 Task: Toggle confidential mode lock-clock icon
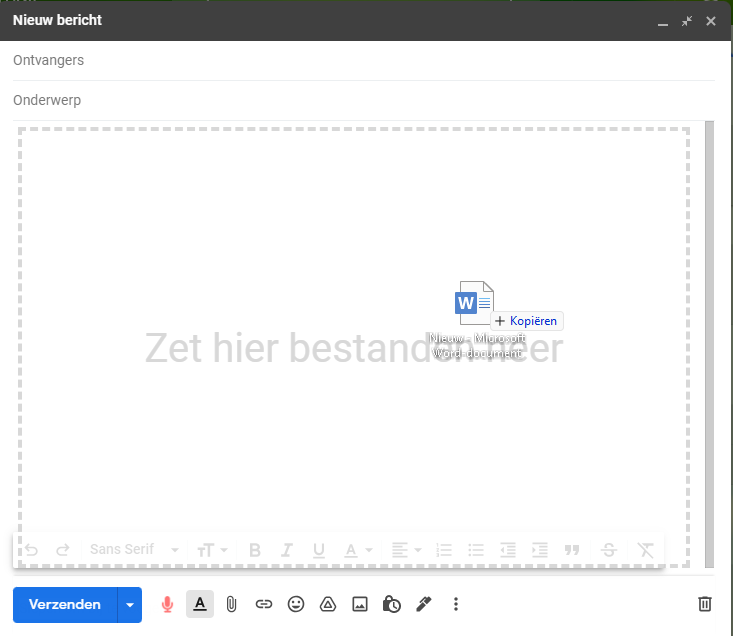(392, 604)
